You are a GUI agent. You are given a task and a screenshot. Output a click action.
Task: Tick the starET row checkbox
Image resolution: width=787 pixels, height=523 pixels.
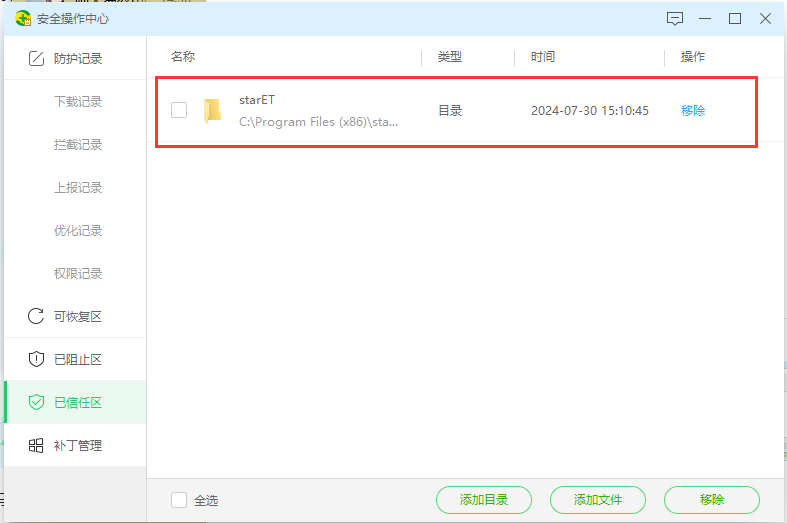pyautogui.click(x=179, y=110)
